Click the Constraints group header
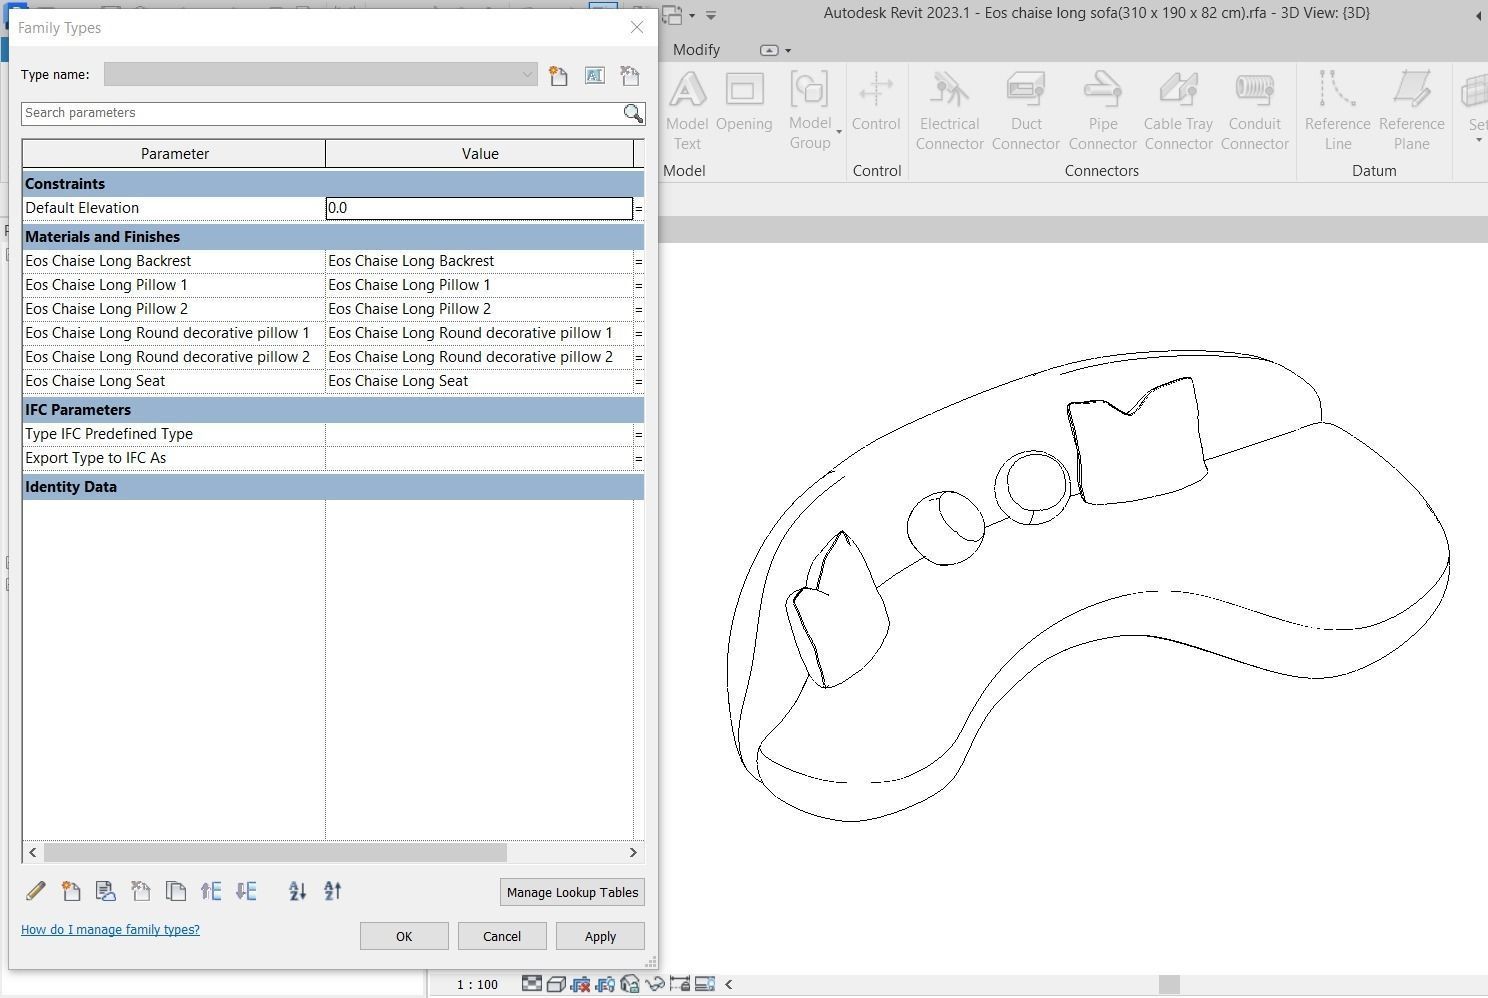This screenshot has width=1488, height=998. click(x=333, y=184)
